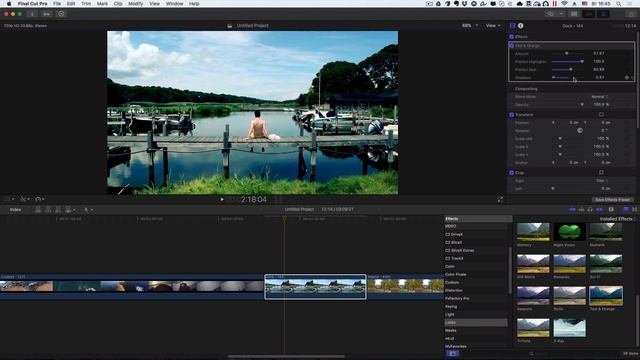This screenshot has width=640, height=360.
Task: Toggle the Crop section checkbox
Action: [x=511, y=173]
